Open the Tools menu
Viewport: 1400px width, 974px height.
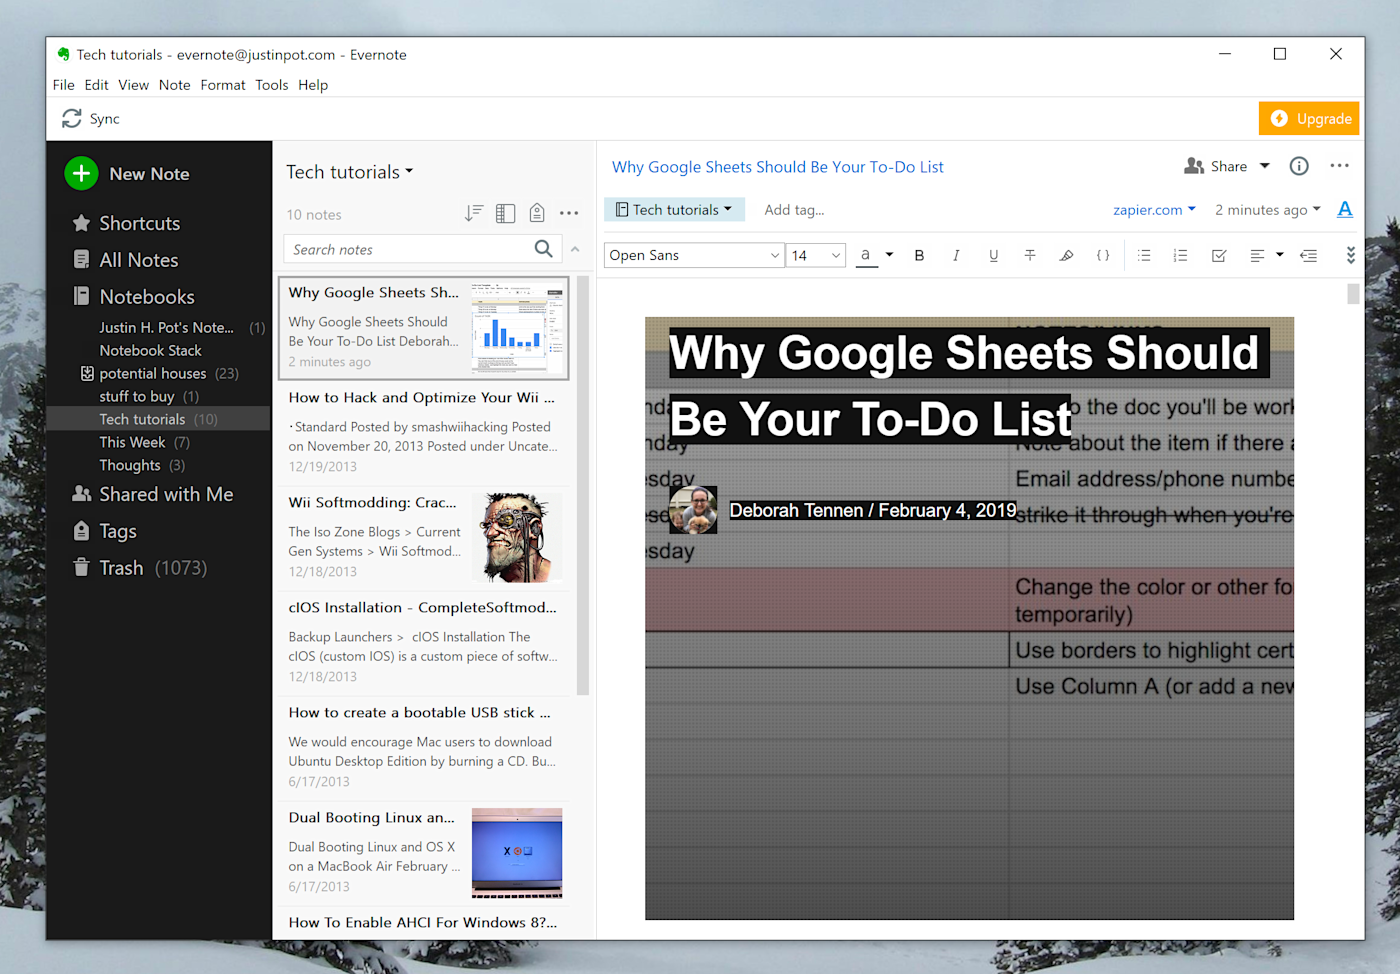[271, 85]
